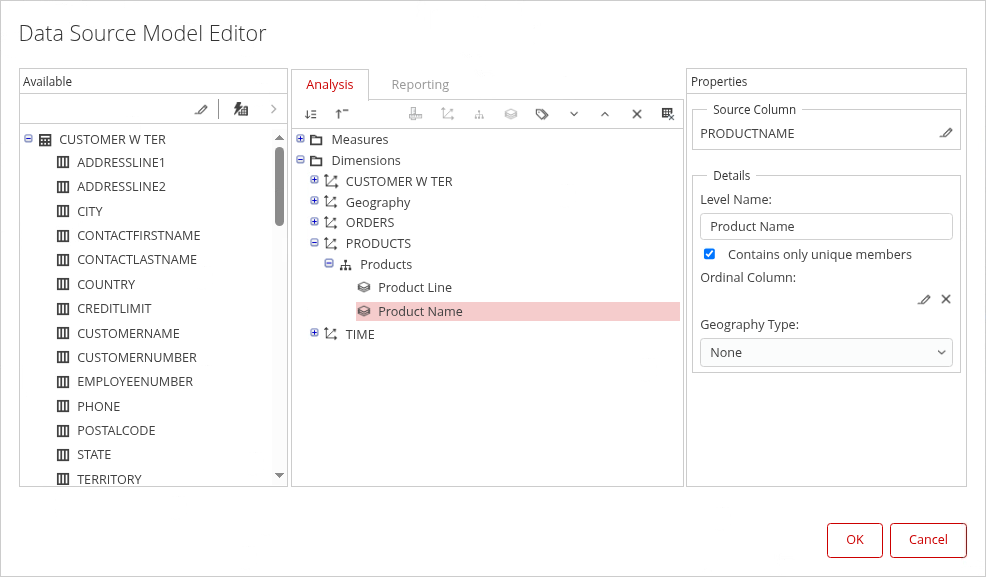Edit source column PRODUCTNAME with pencil icon
986x577 pixels.
946,133
